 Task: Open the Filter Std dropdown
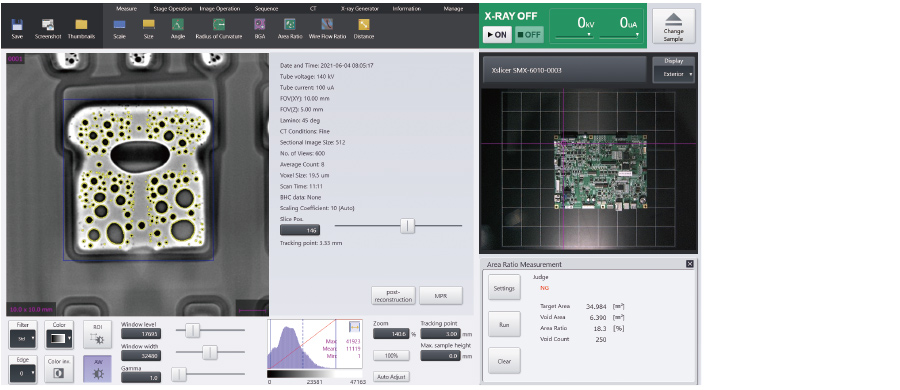pyautogui.click(x=23, y=339)
